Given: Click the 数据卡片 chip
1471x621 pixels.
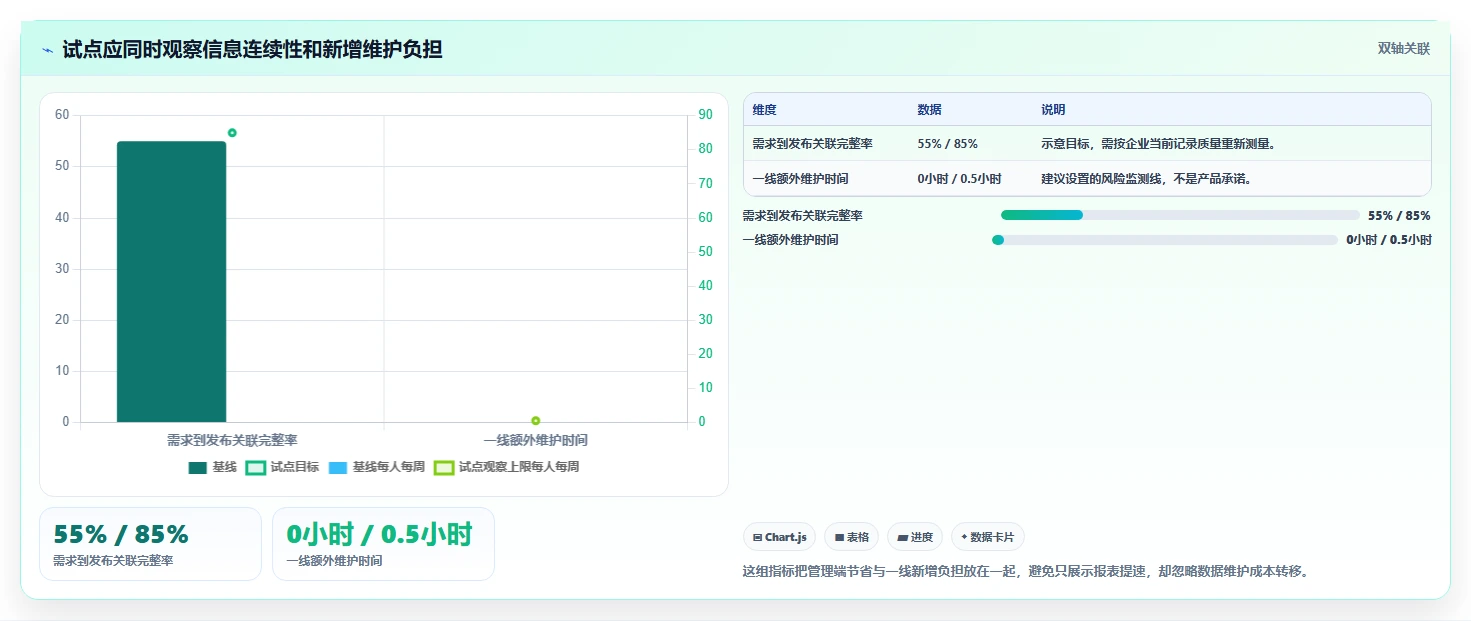Looking at the screenshot, I should [988, 537].
